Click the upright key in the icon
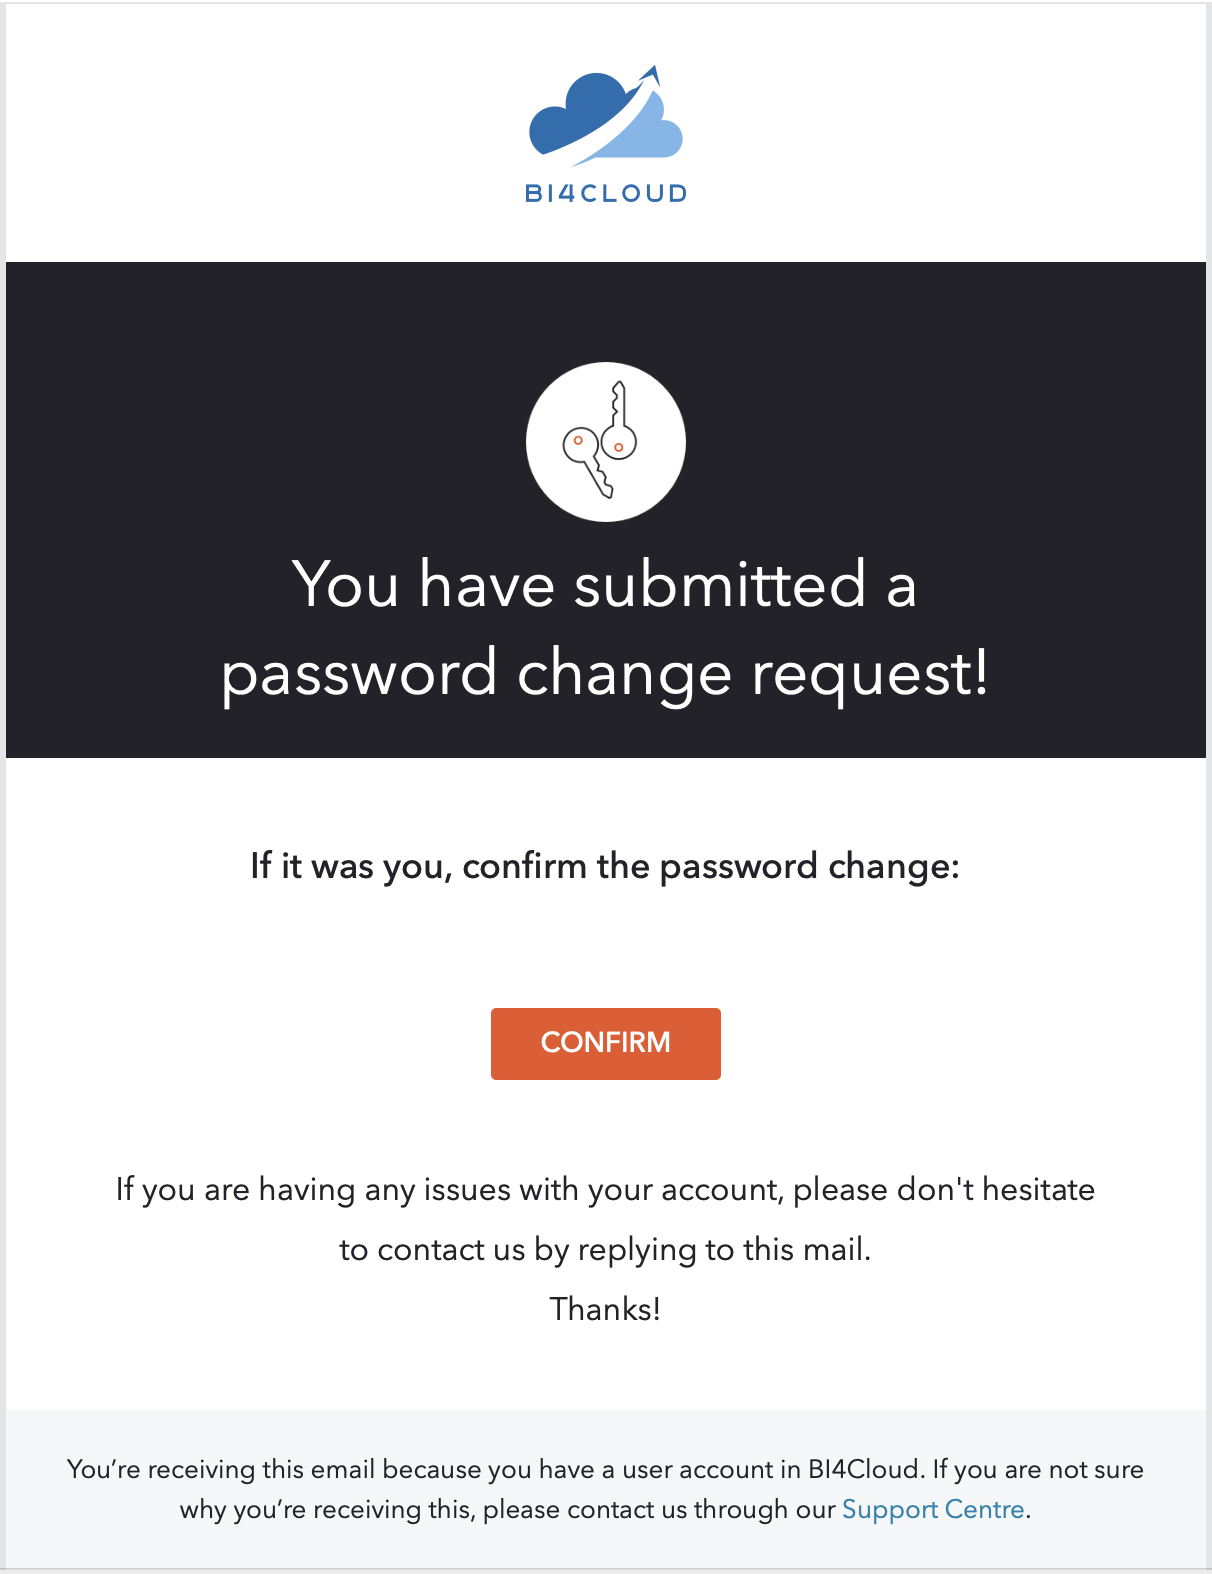Image resolution: width=1212 pixels, height=1574 pixels. tap(620, 420)
